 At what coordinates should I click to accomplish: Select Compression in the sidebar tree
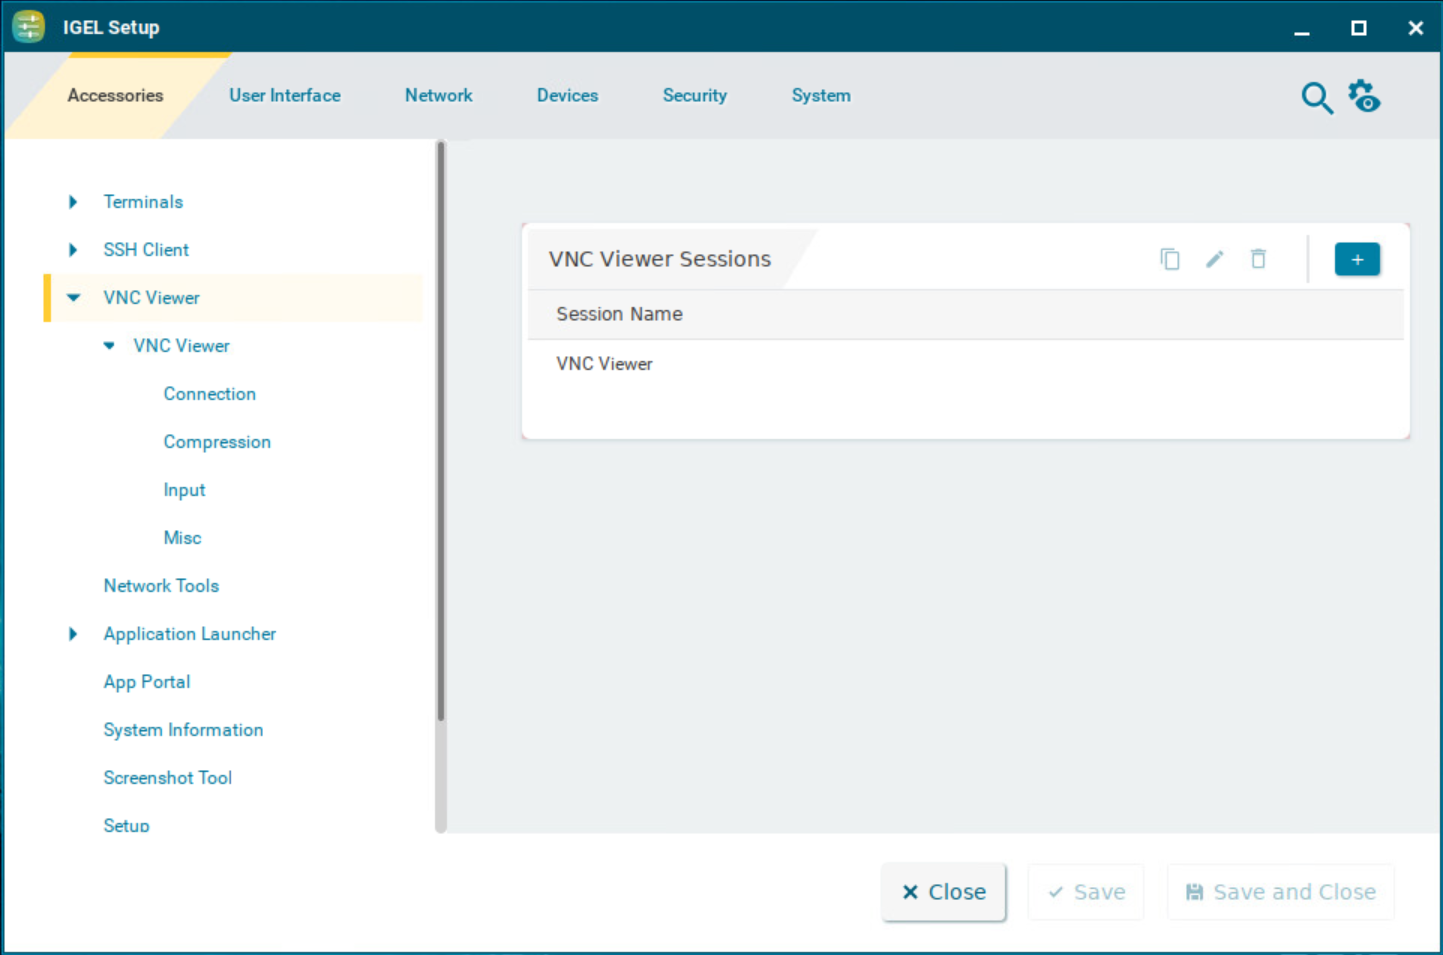pos(217,442)
